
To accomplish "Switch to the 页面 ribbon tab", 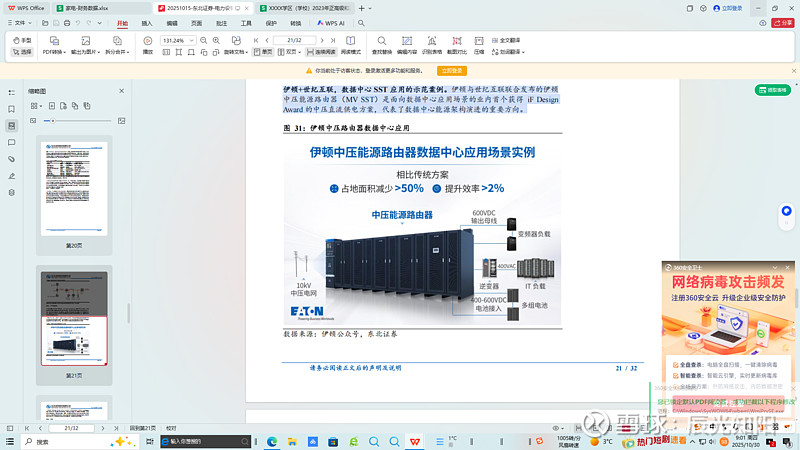I will click(196, 23).
